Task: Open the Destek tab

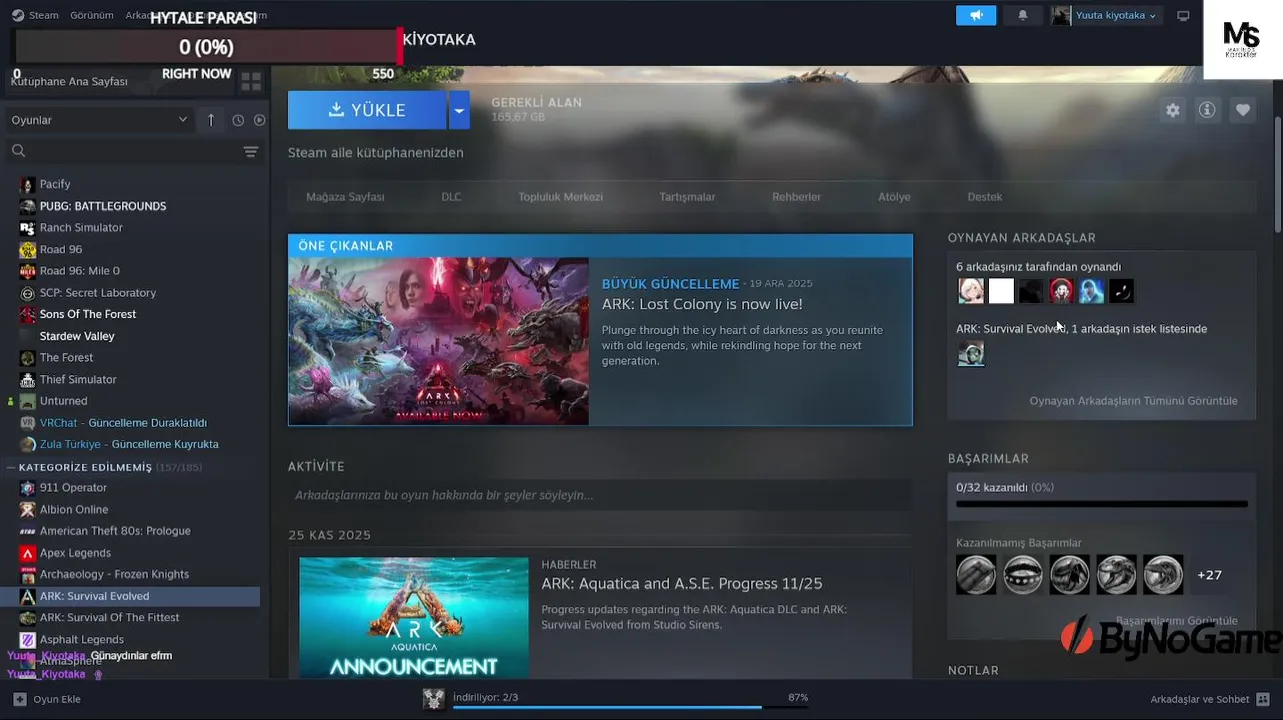Action: (x=984, y=197)
